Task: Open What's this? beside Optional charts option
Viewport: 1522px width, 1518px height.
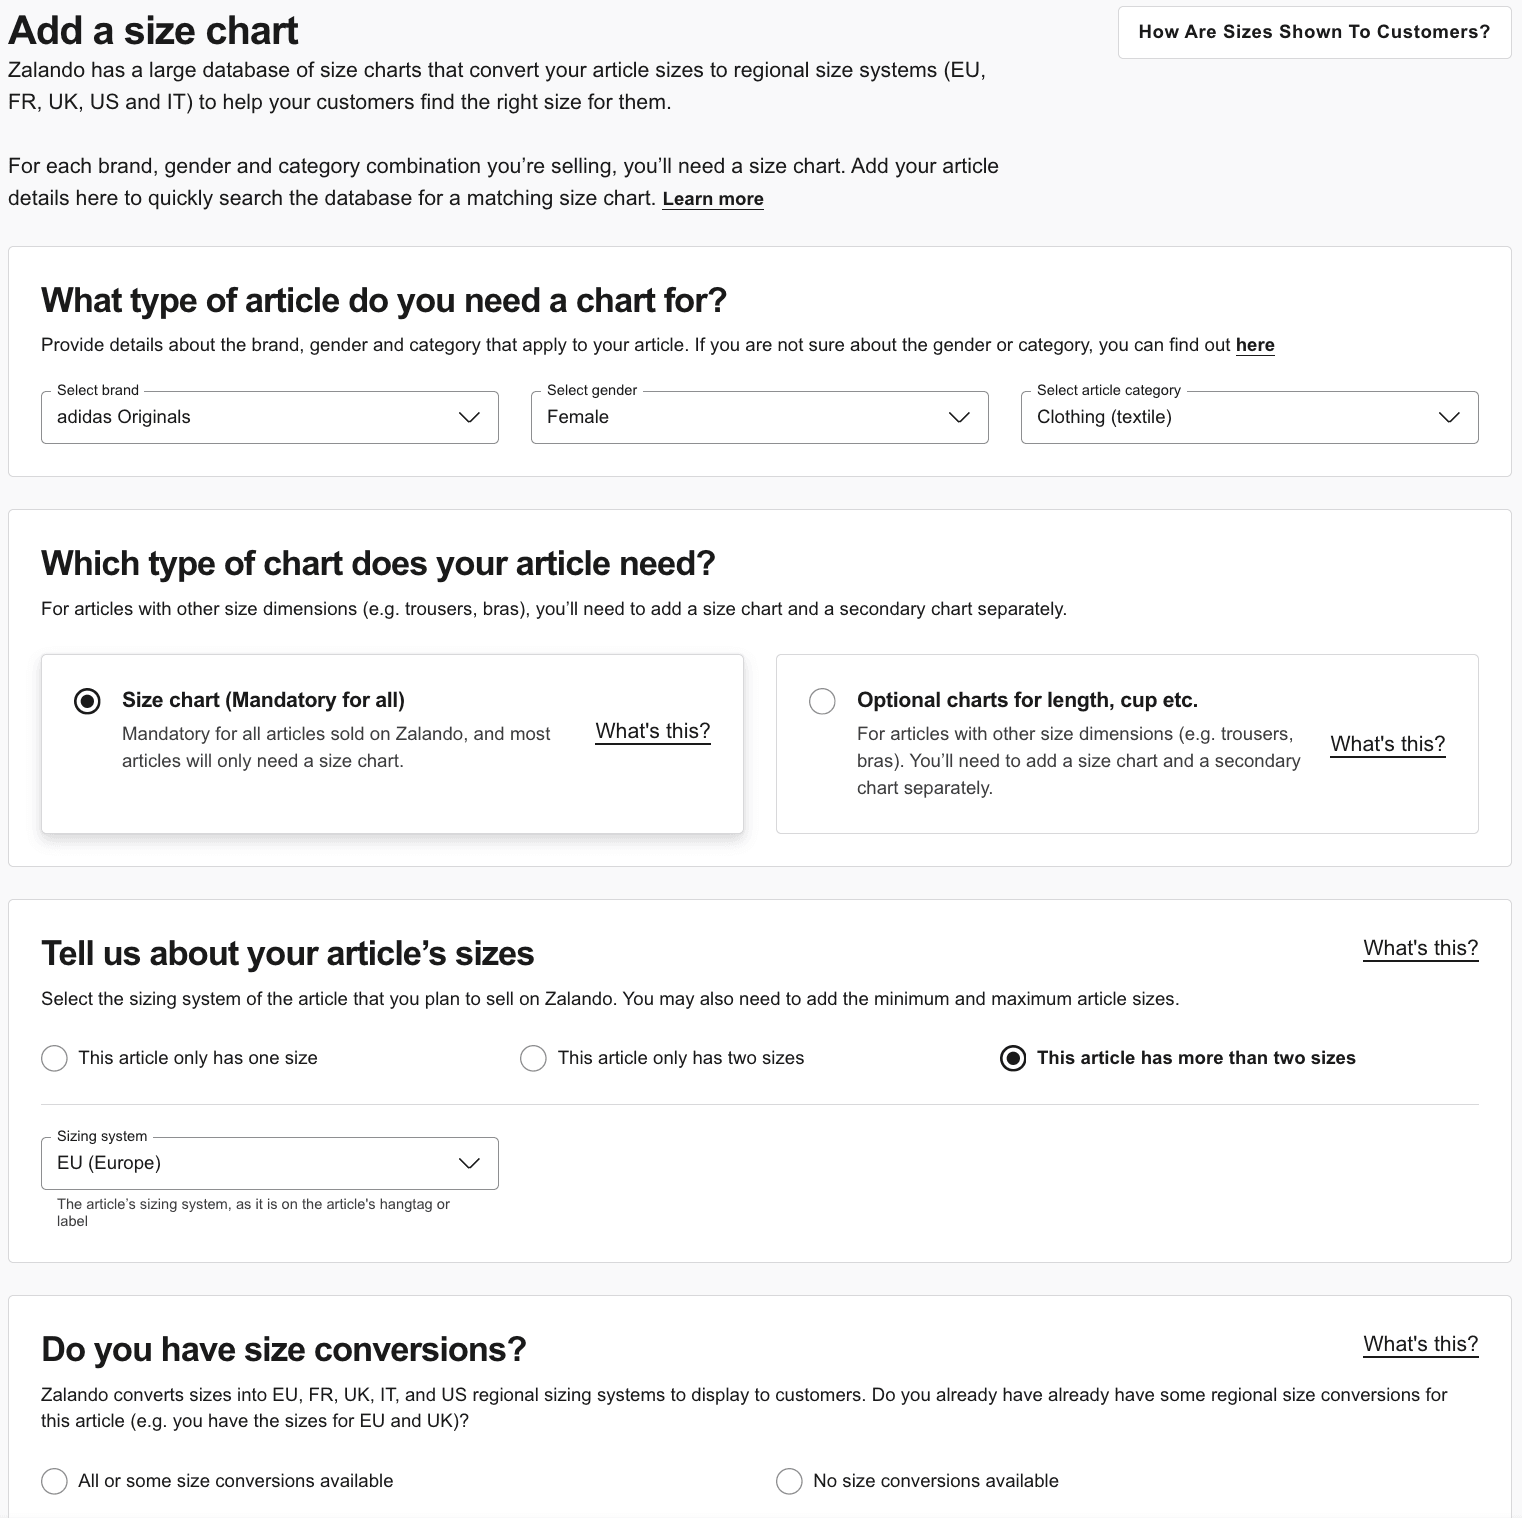Action: (x=1388, y=744)
